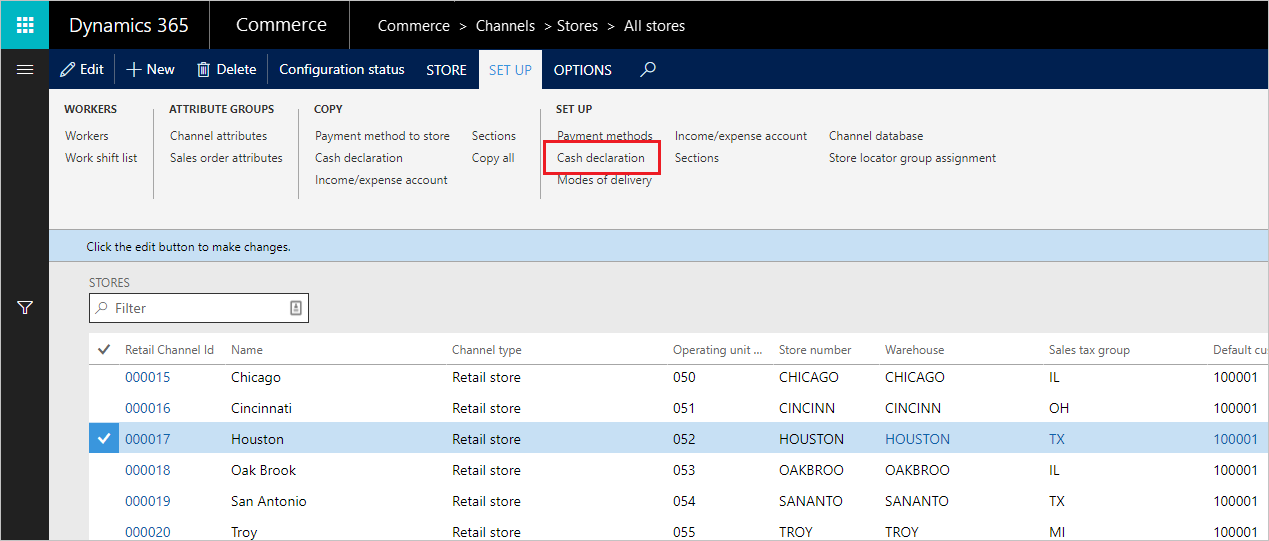Click the Commerce module title
This screenshot has height=541, width=1269.
[x=281, y=25]
